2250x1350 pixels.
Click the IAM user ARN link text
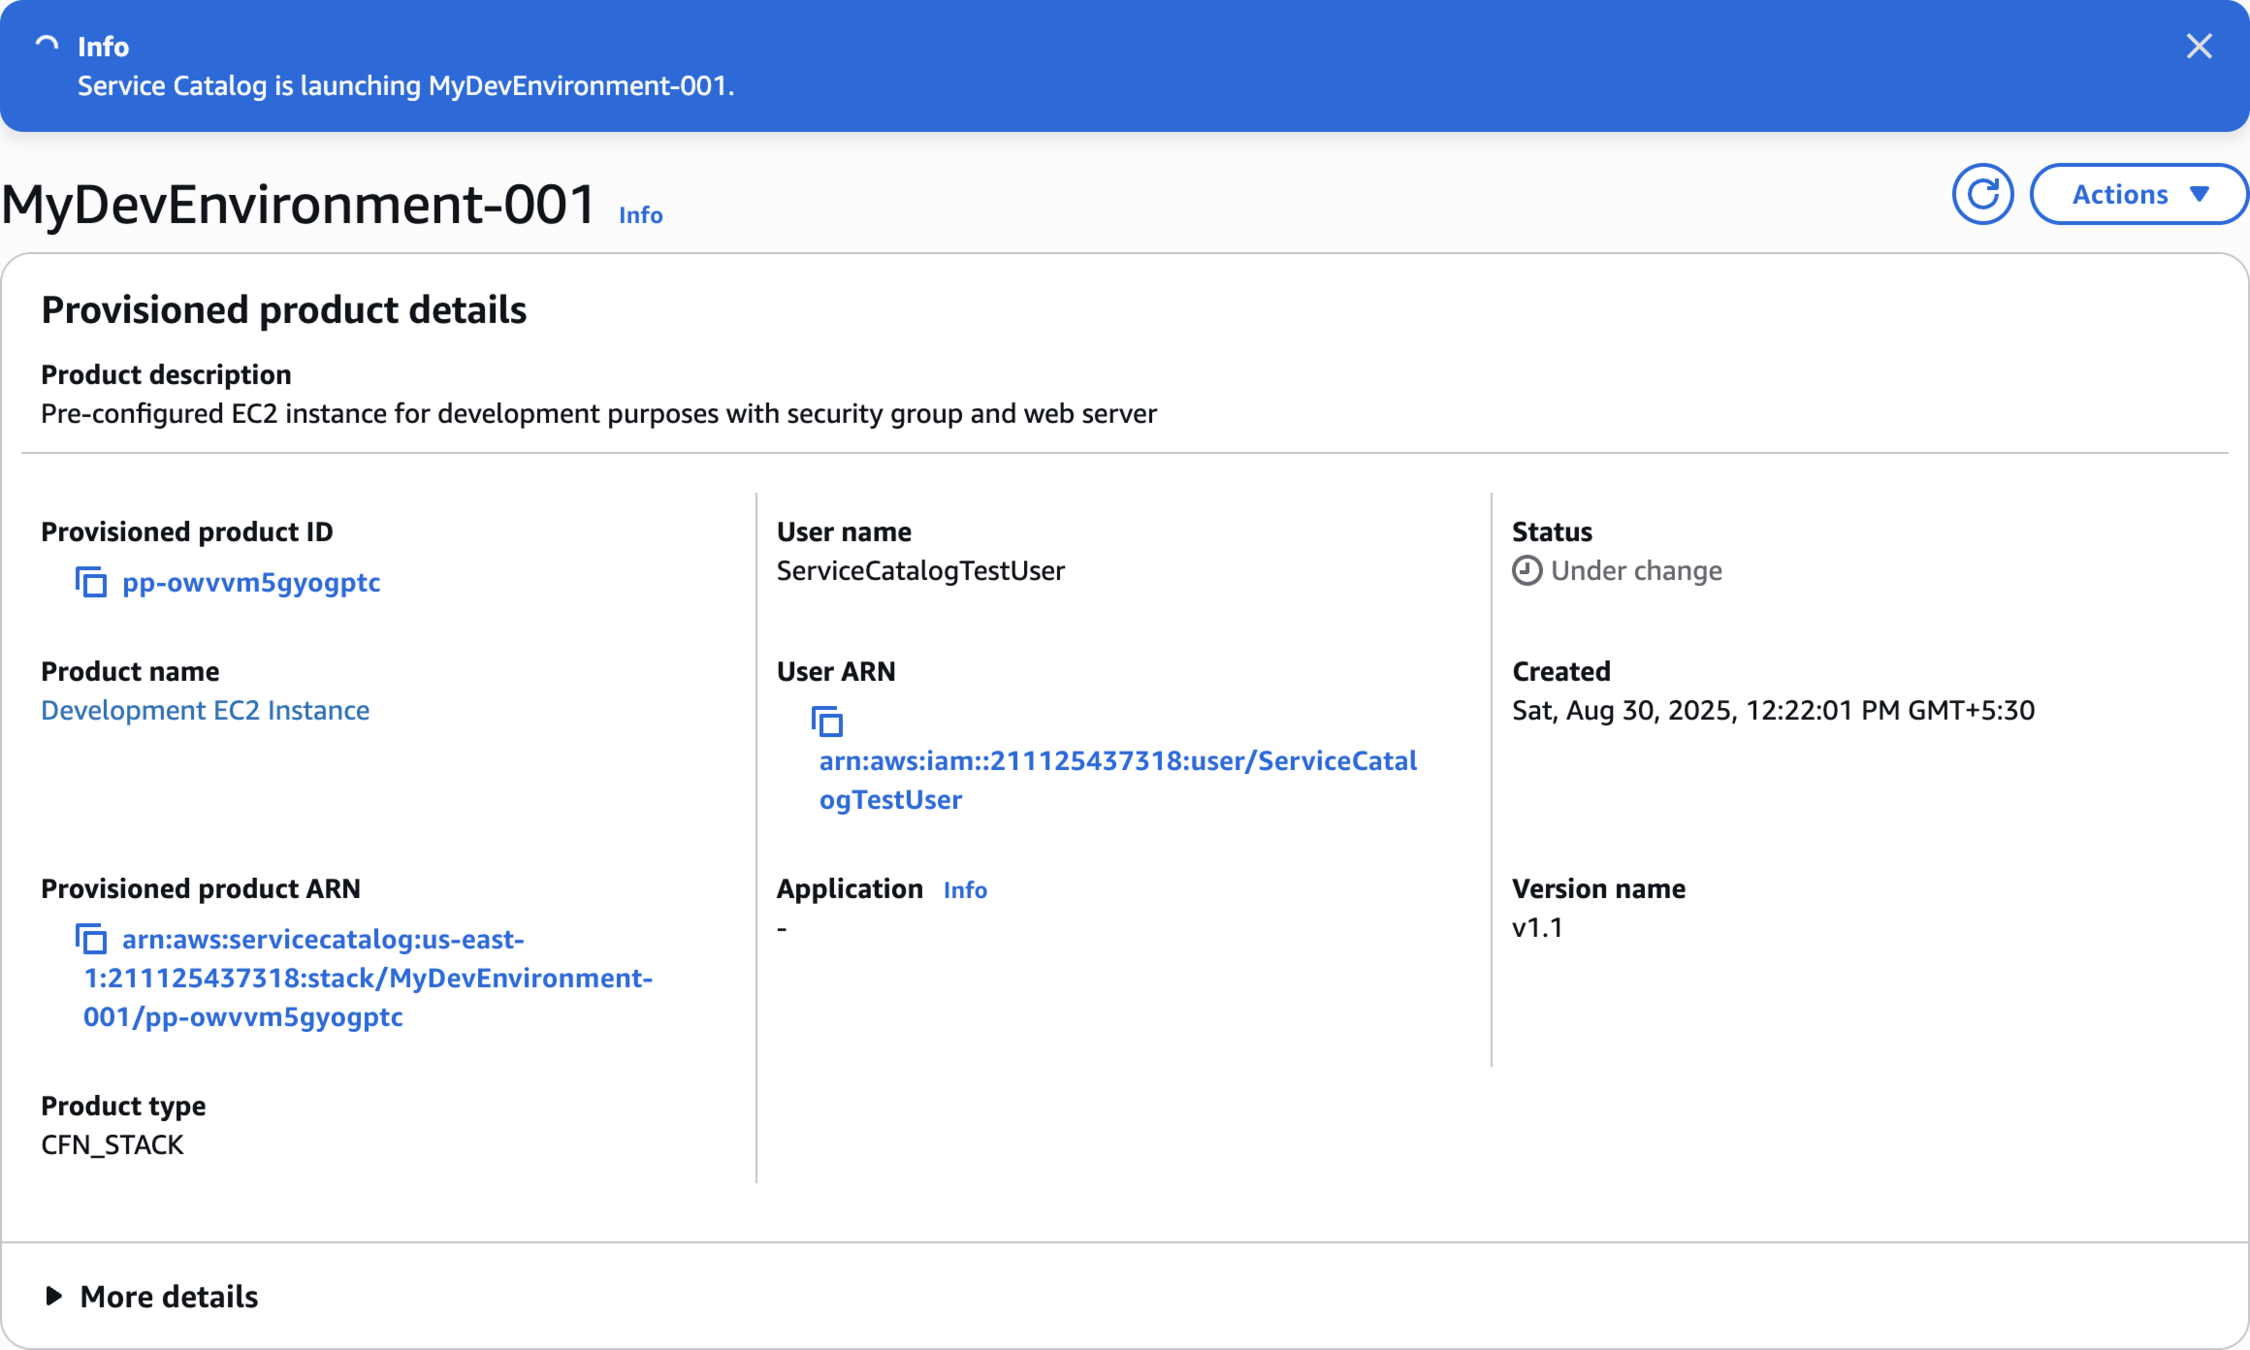(1117, 761)
